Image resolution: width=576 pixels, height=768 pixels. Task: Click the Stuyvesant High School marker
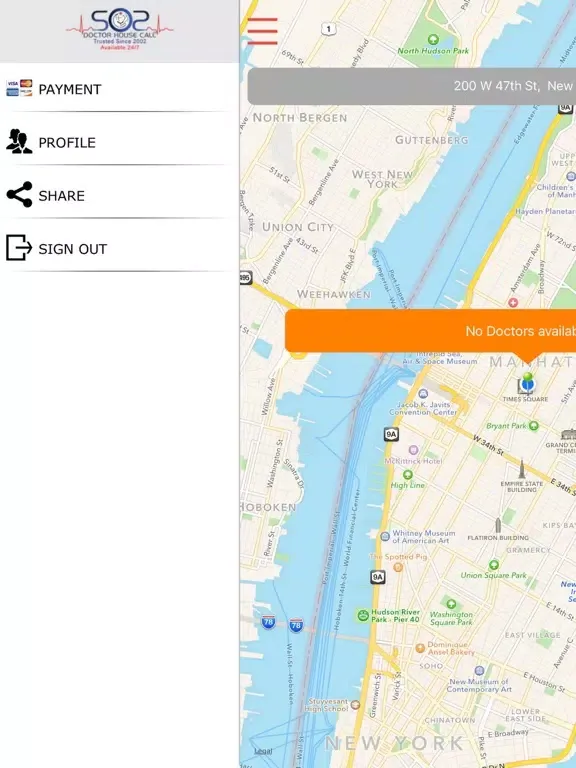point(355,705)
